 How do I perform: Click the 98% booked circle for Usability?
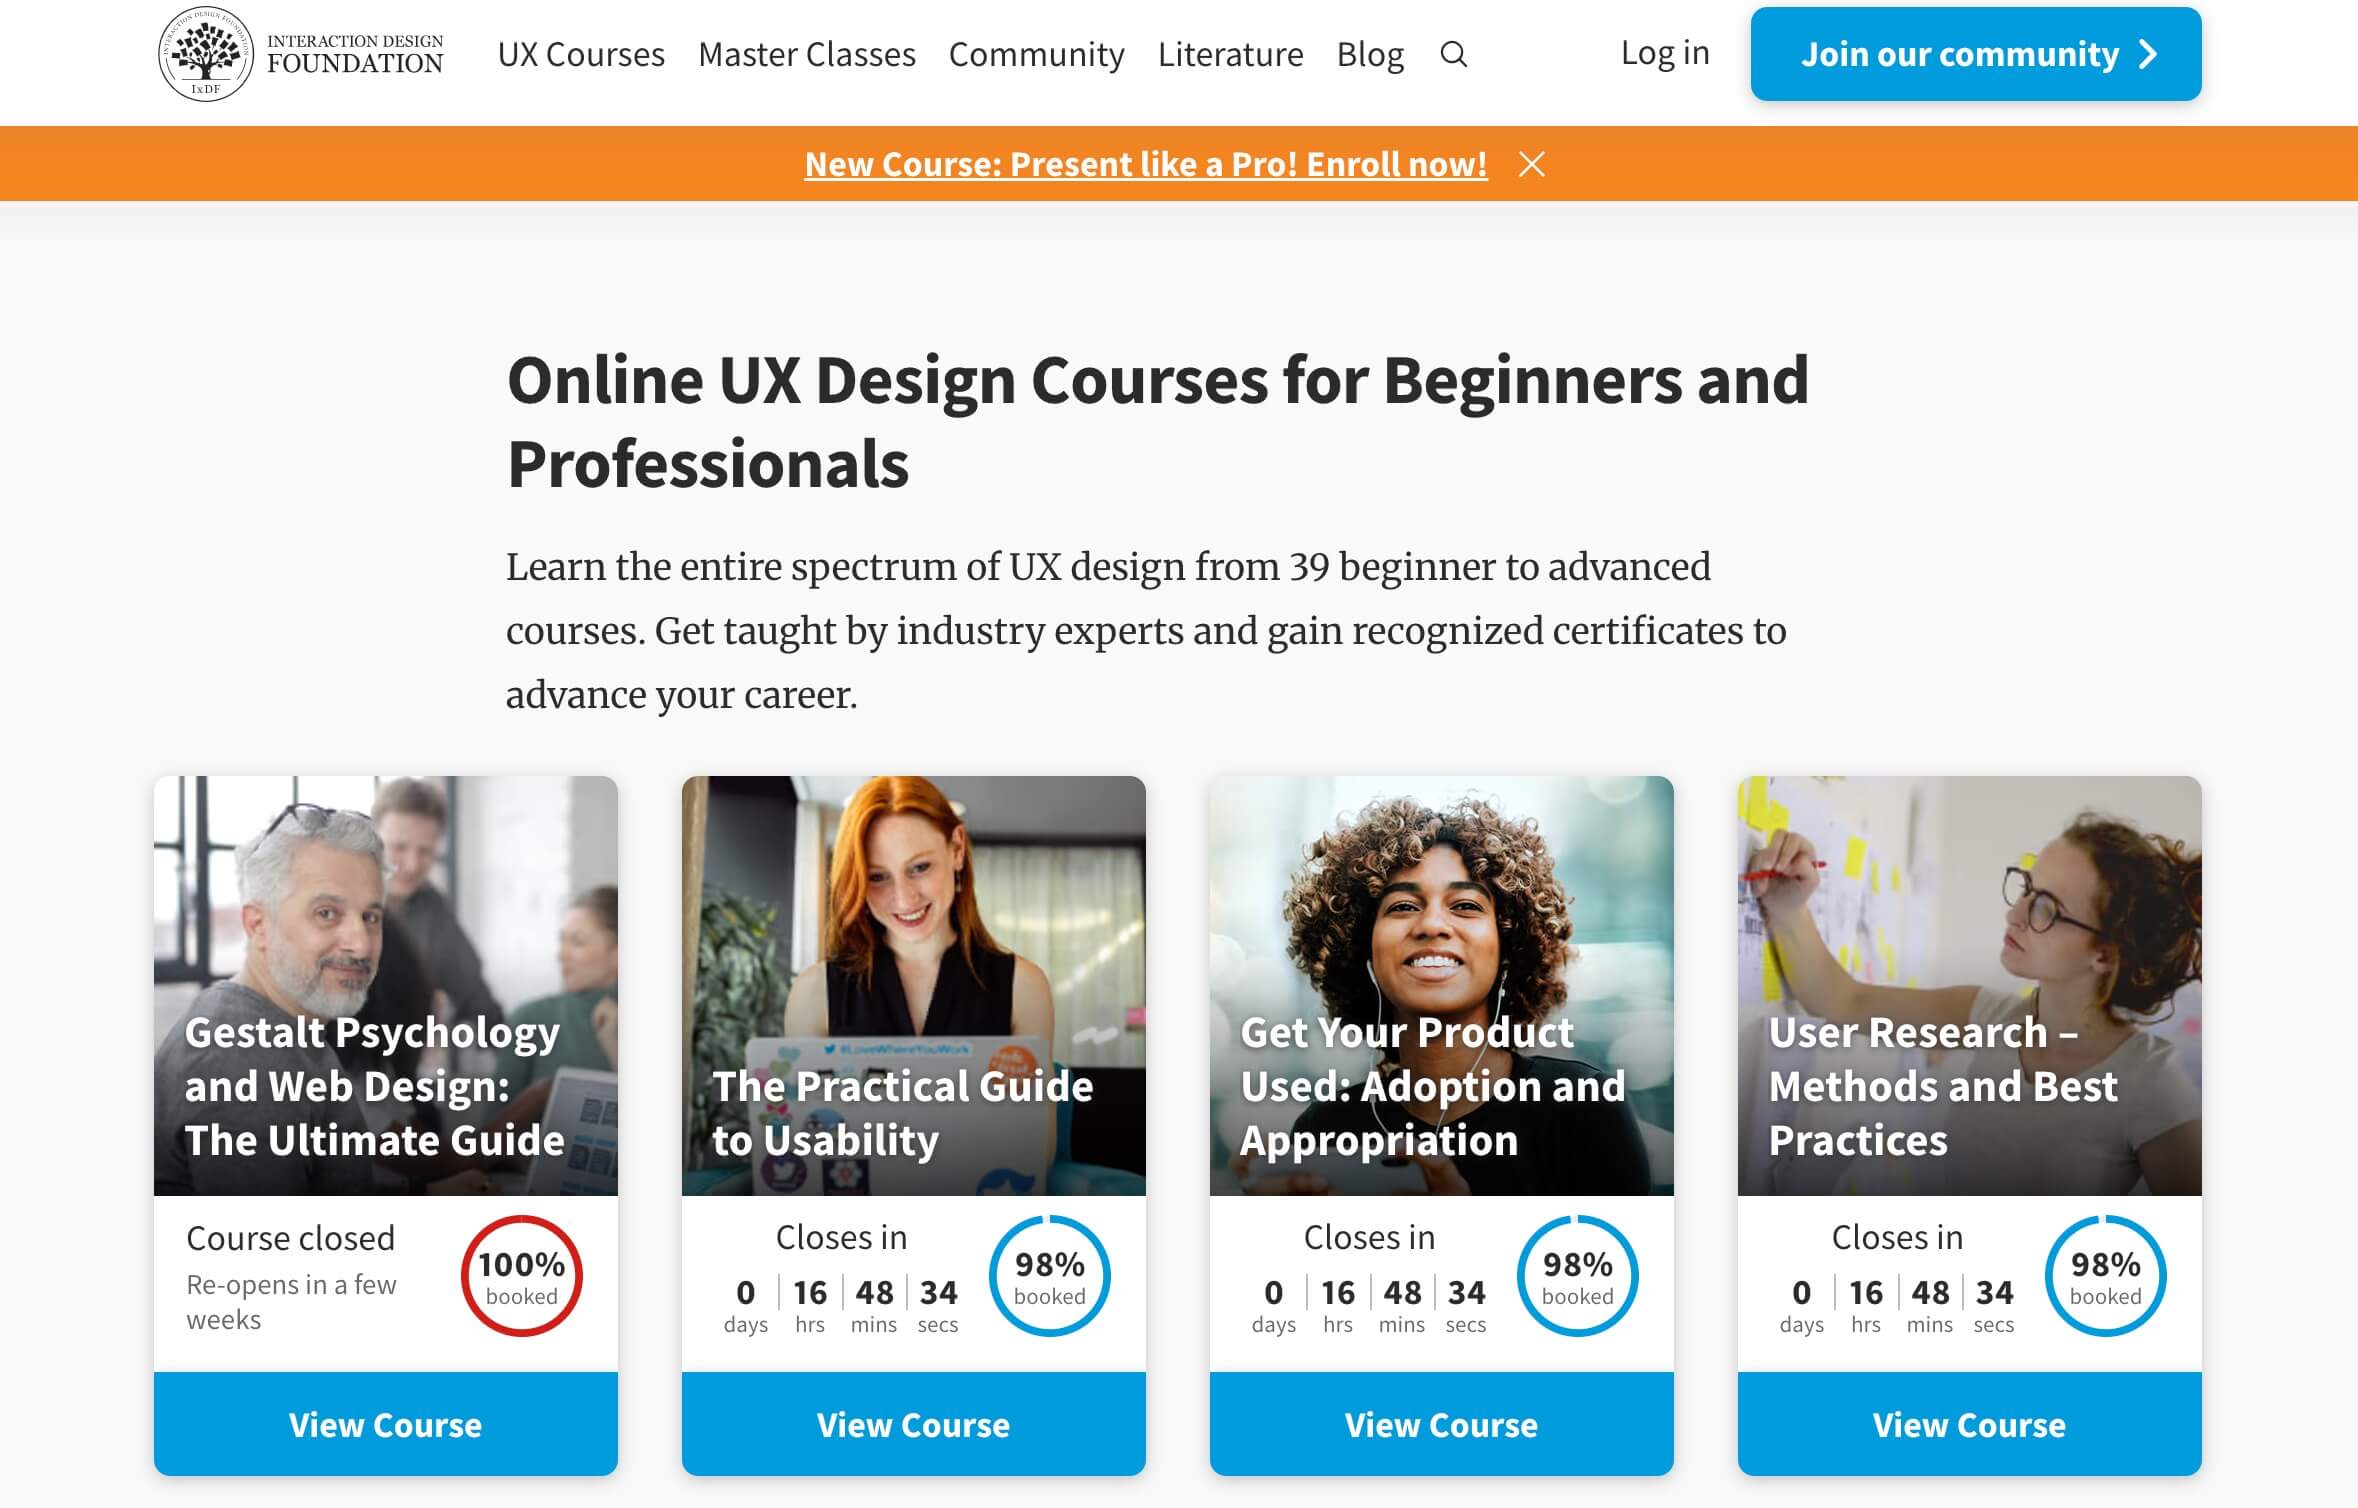[1050, 1276]
